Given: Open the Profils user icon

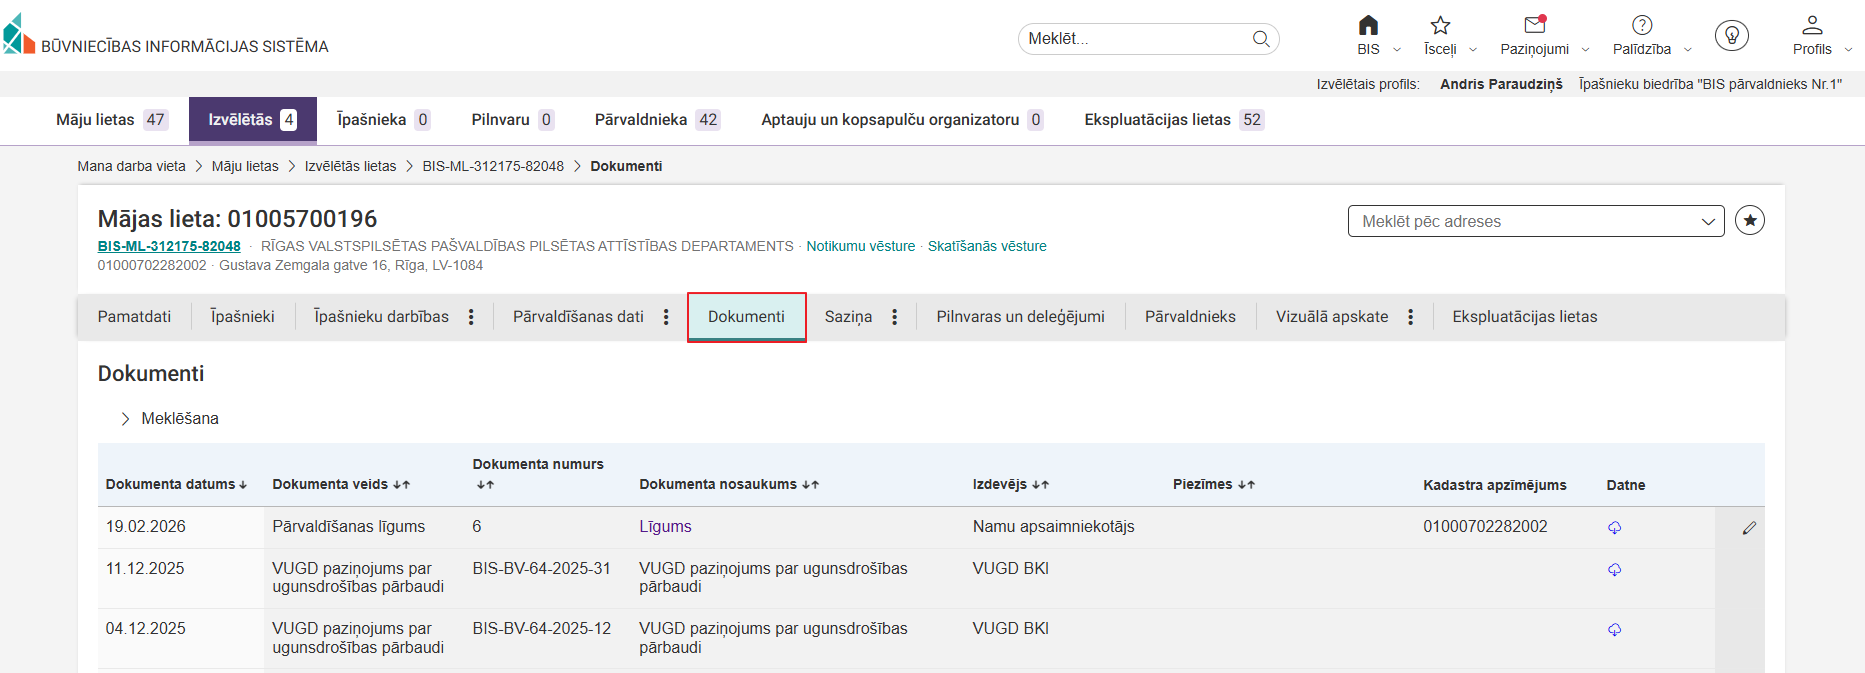Looking at the screenshot, I should (1812, 26).
